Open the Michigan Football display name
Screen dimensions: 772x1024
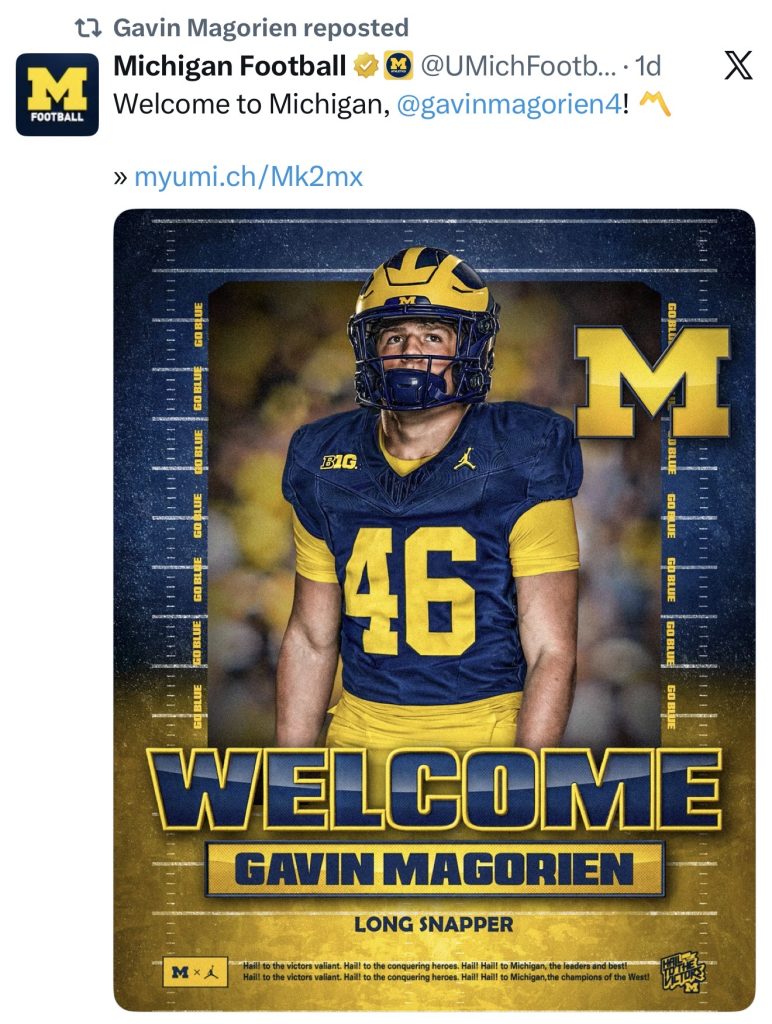(x=230, y=67)
